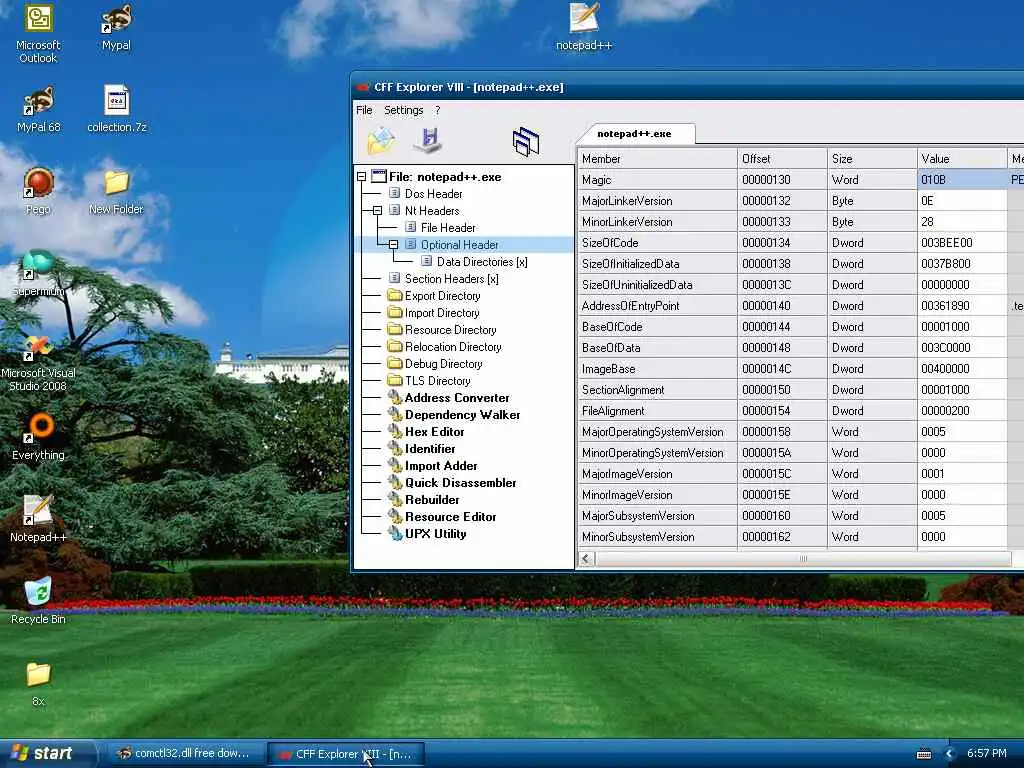Open the ? help menu
Screen dimensions: 1024x768
tap(438, 110)
